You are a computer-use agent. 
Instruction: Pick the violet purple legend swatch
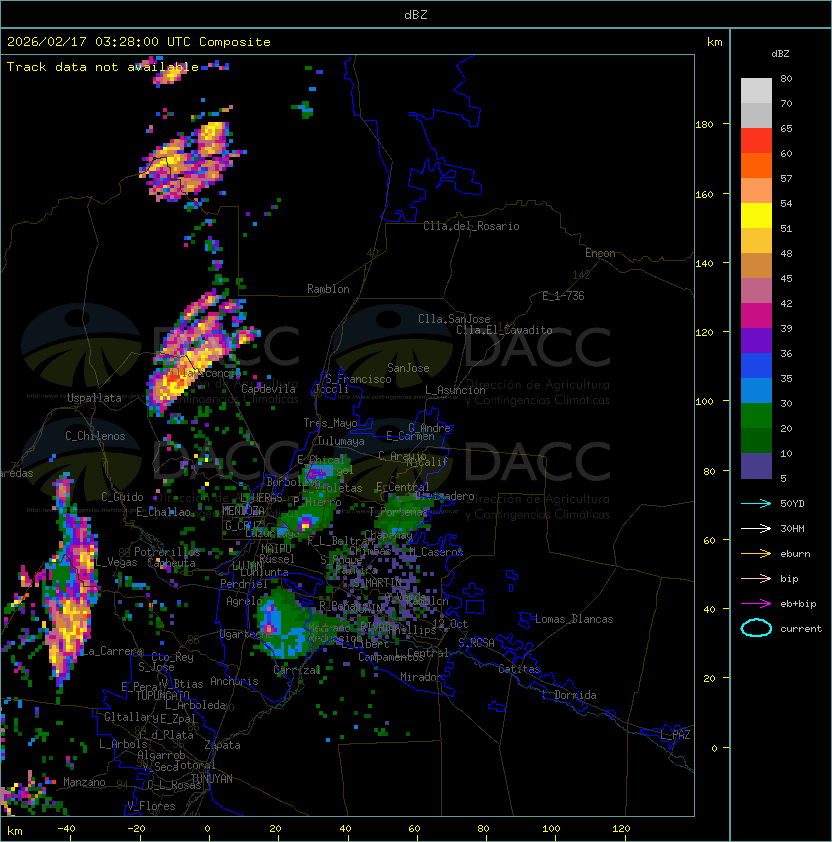[x=756, y=340]
